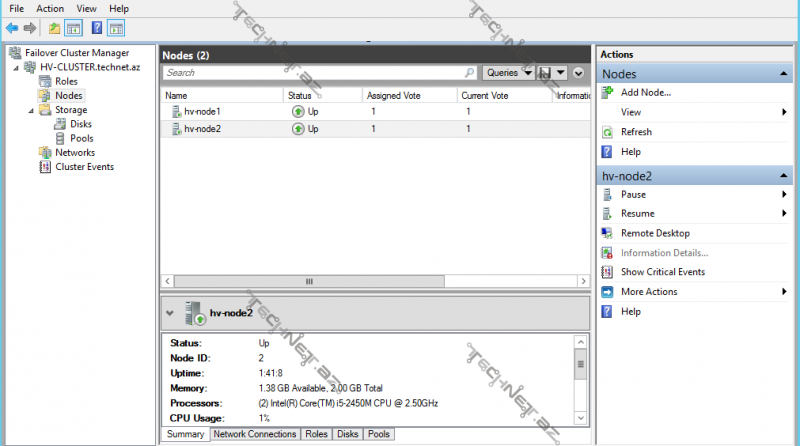Open Networks in the console tree
The width and height of the screenshot is (800, 446).
tap(75, 153)
